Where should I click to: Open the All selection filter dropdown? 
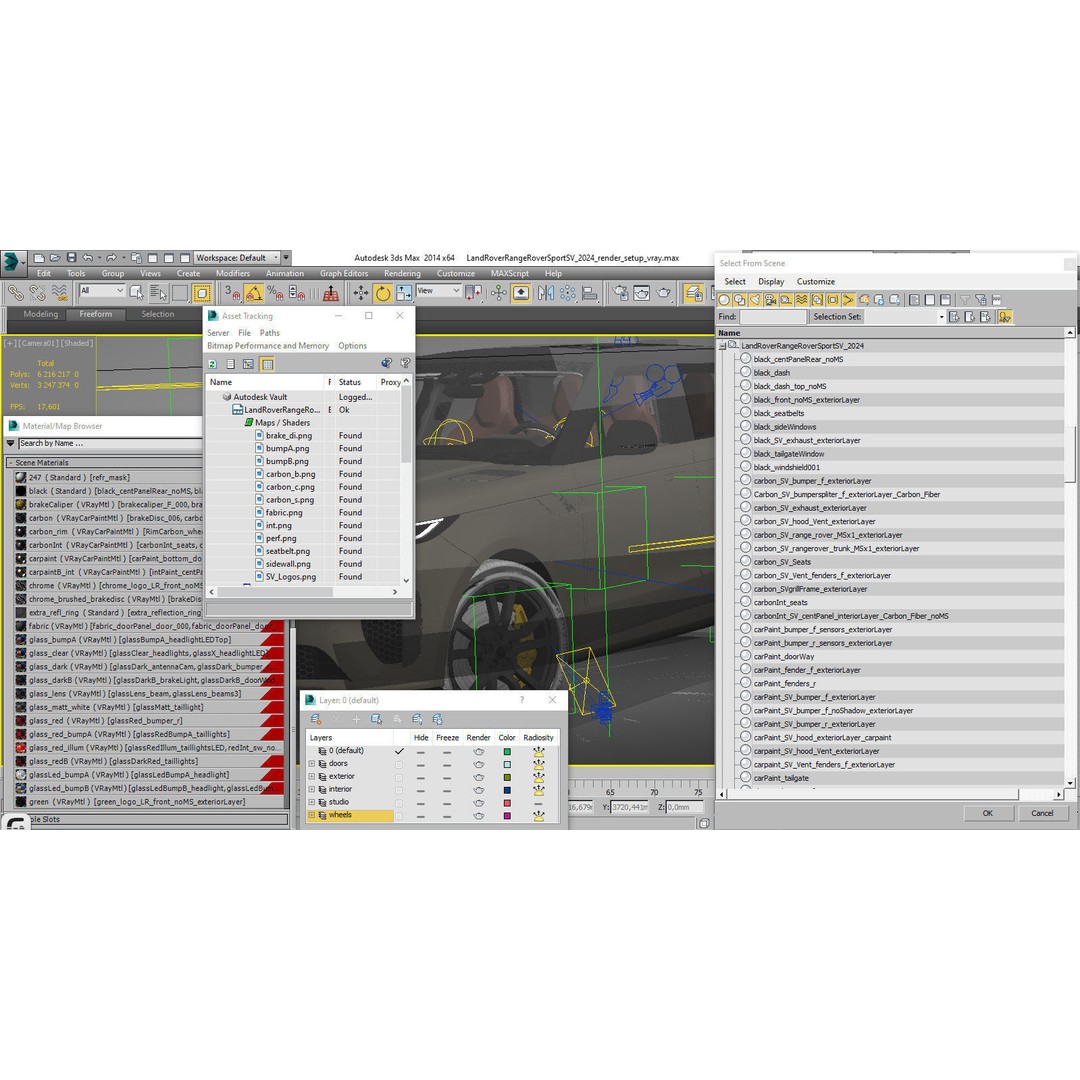pos(102,291)
